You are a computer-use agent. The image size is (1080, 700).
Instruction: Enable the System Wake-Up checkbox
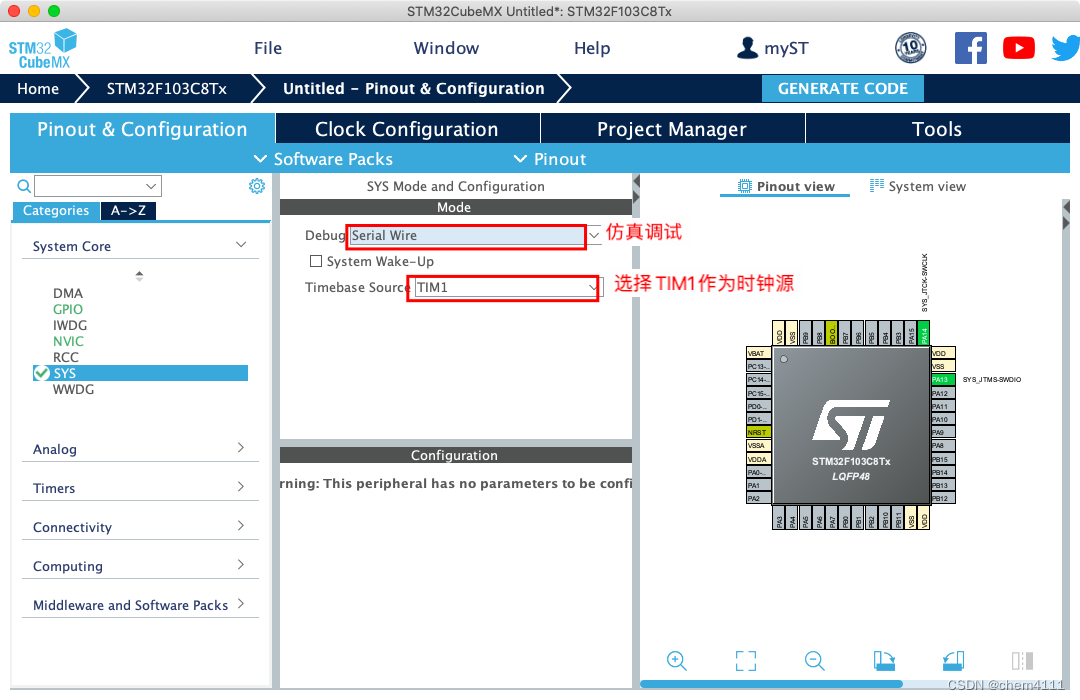(x=315, y=261)
